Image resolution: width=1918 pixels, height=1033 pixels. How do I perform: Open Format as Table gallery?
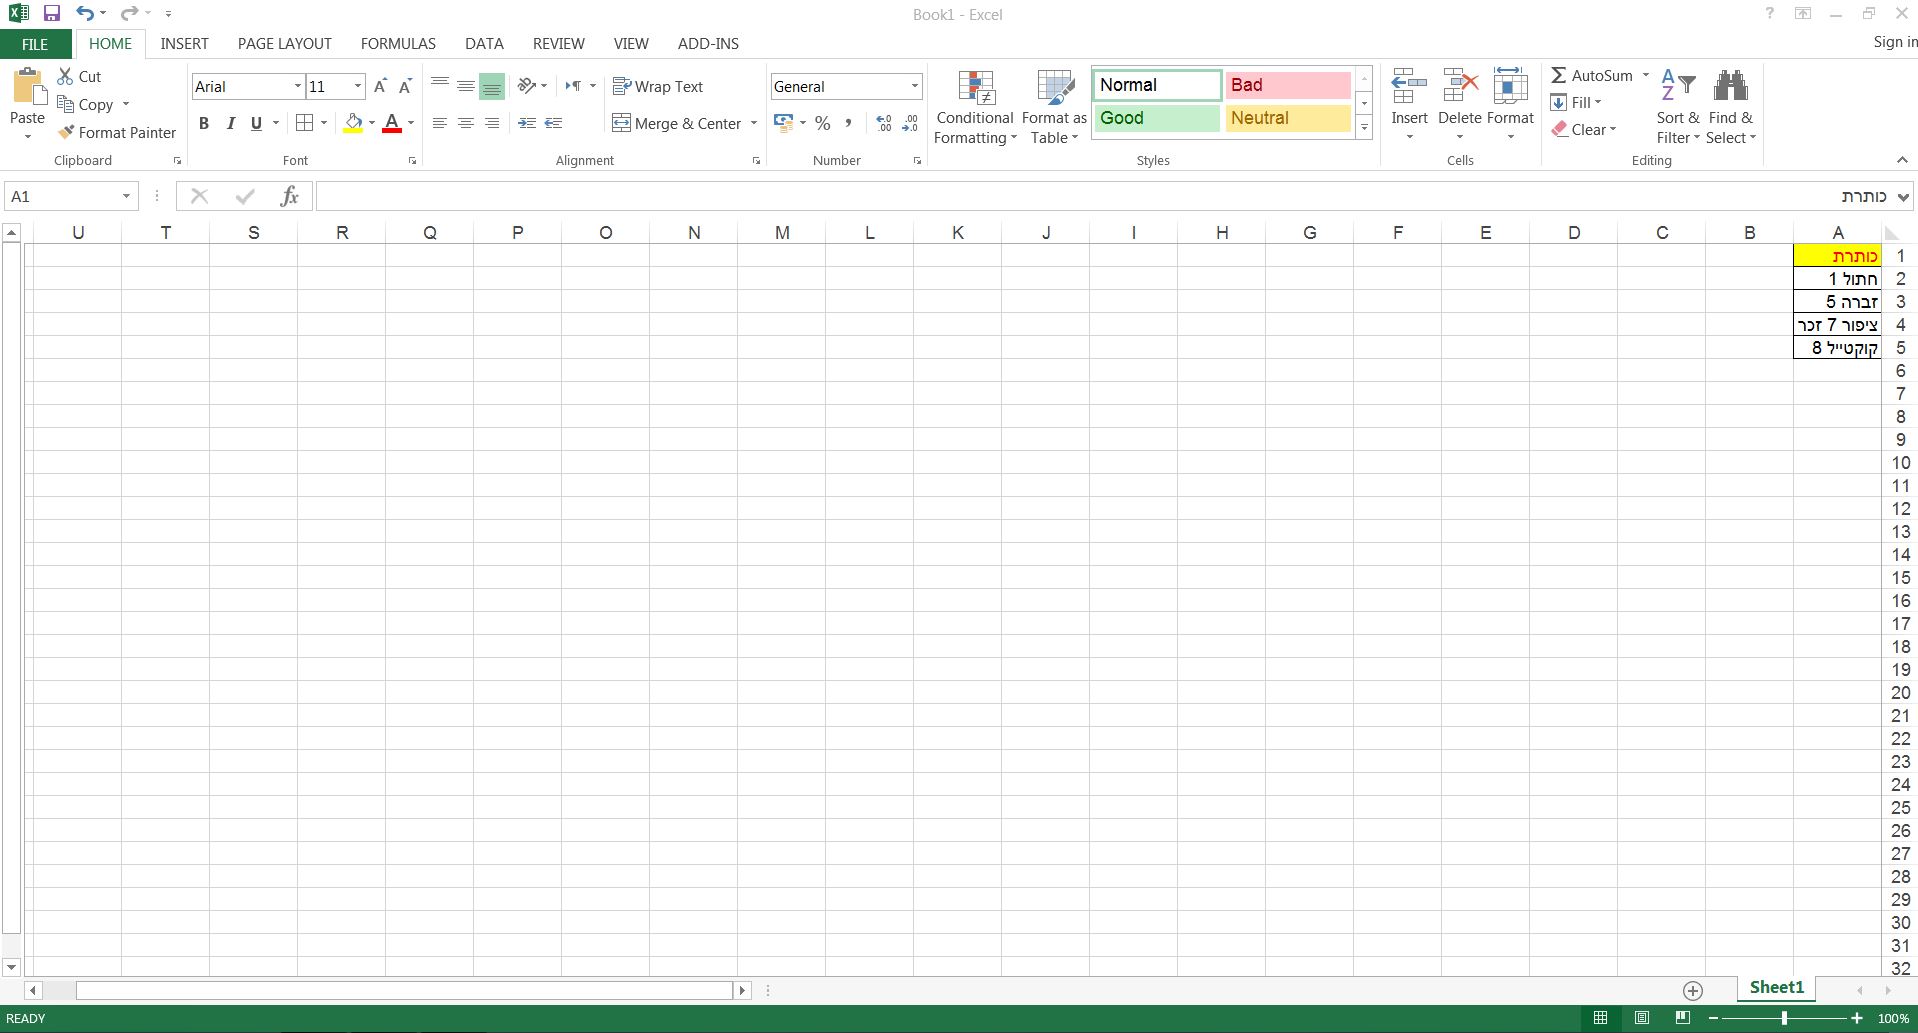[x=1054, y=108]
